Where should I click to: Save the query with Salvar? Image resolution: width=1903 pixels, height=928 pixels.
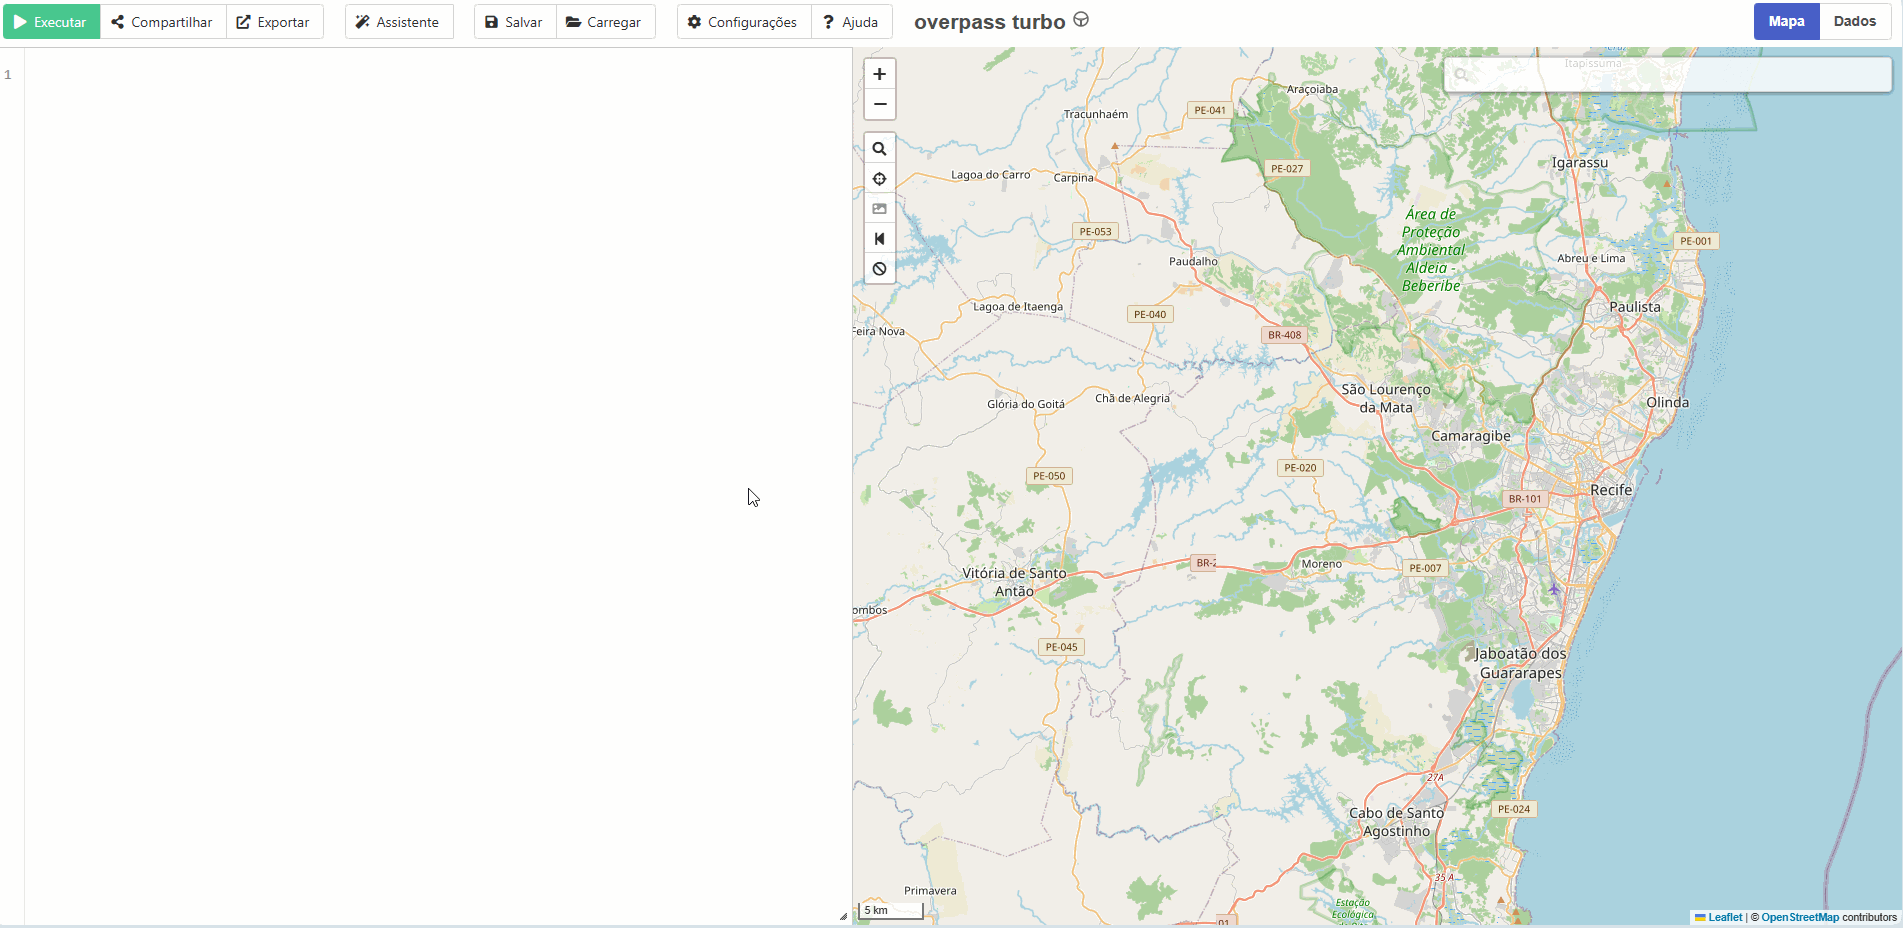coord(514,22)
